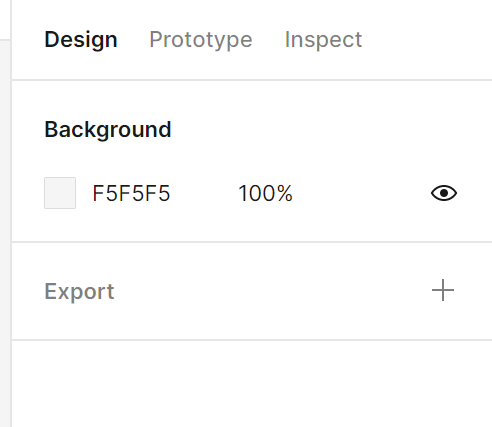Click the light gray fill swatch
Screen dimensions: 492x427
[x=60, y=193]
